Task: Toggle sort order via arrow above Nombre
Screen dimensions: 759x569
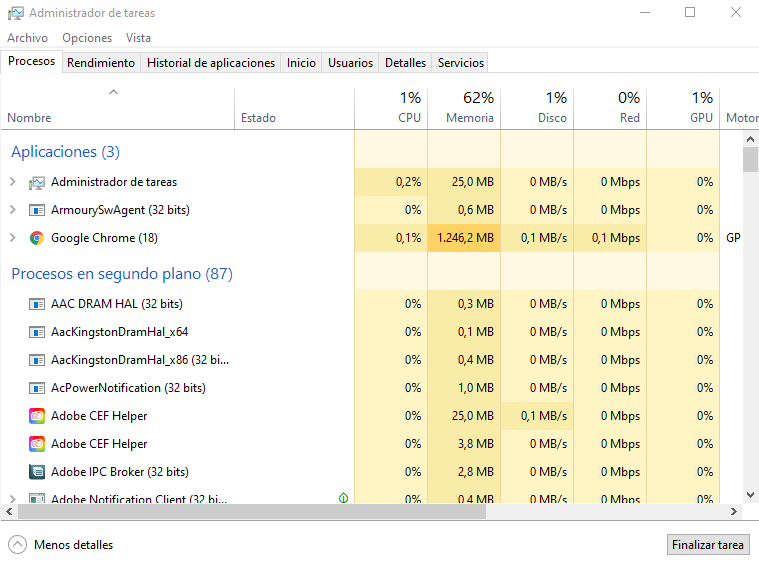Action: (x=113, y=92)
